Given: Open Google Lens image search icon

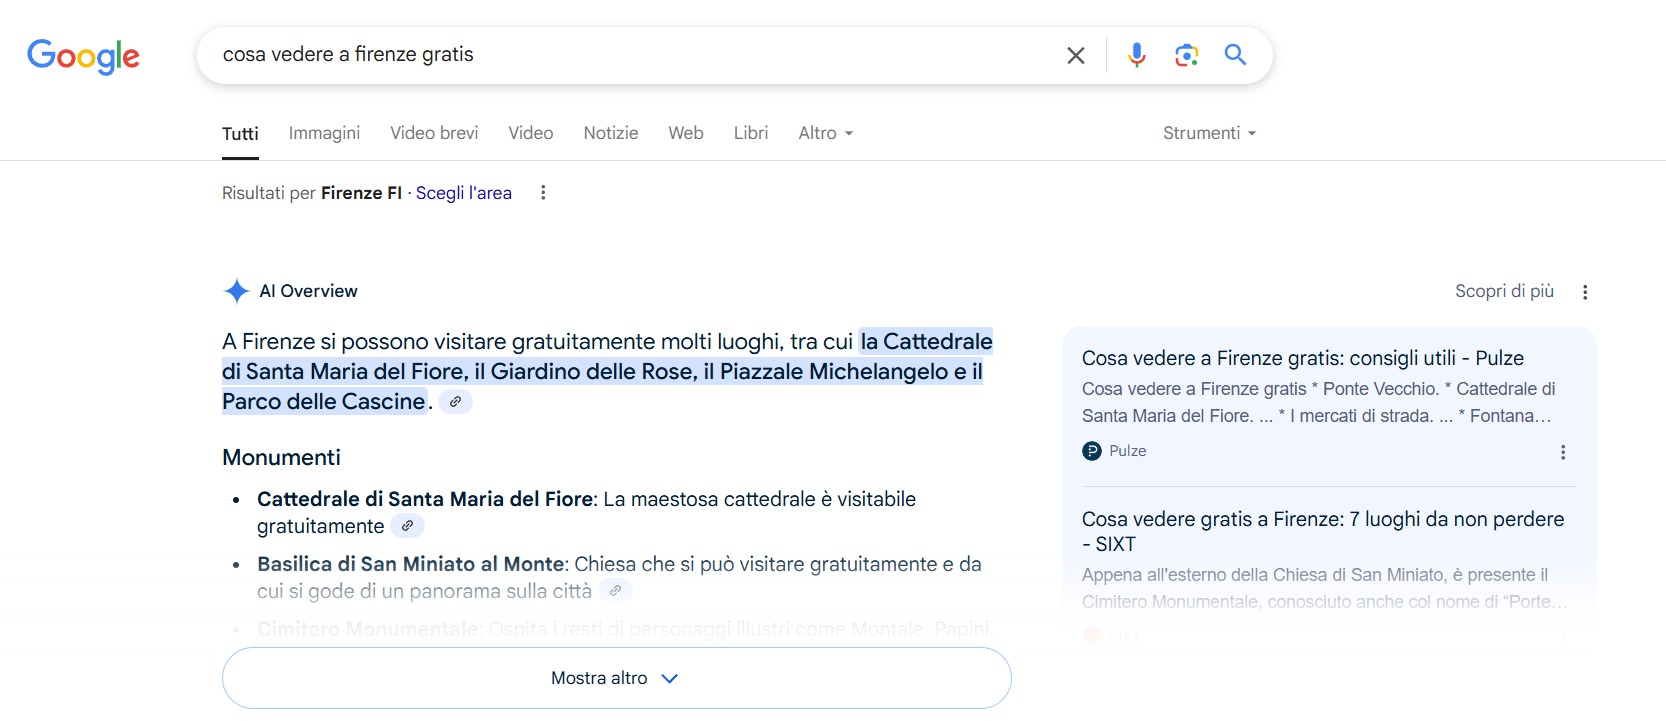Looking at the screenshot, I should click(x=1186, y=55).
